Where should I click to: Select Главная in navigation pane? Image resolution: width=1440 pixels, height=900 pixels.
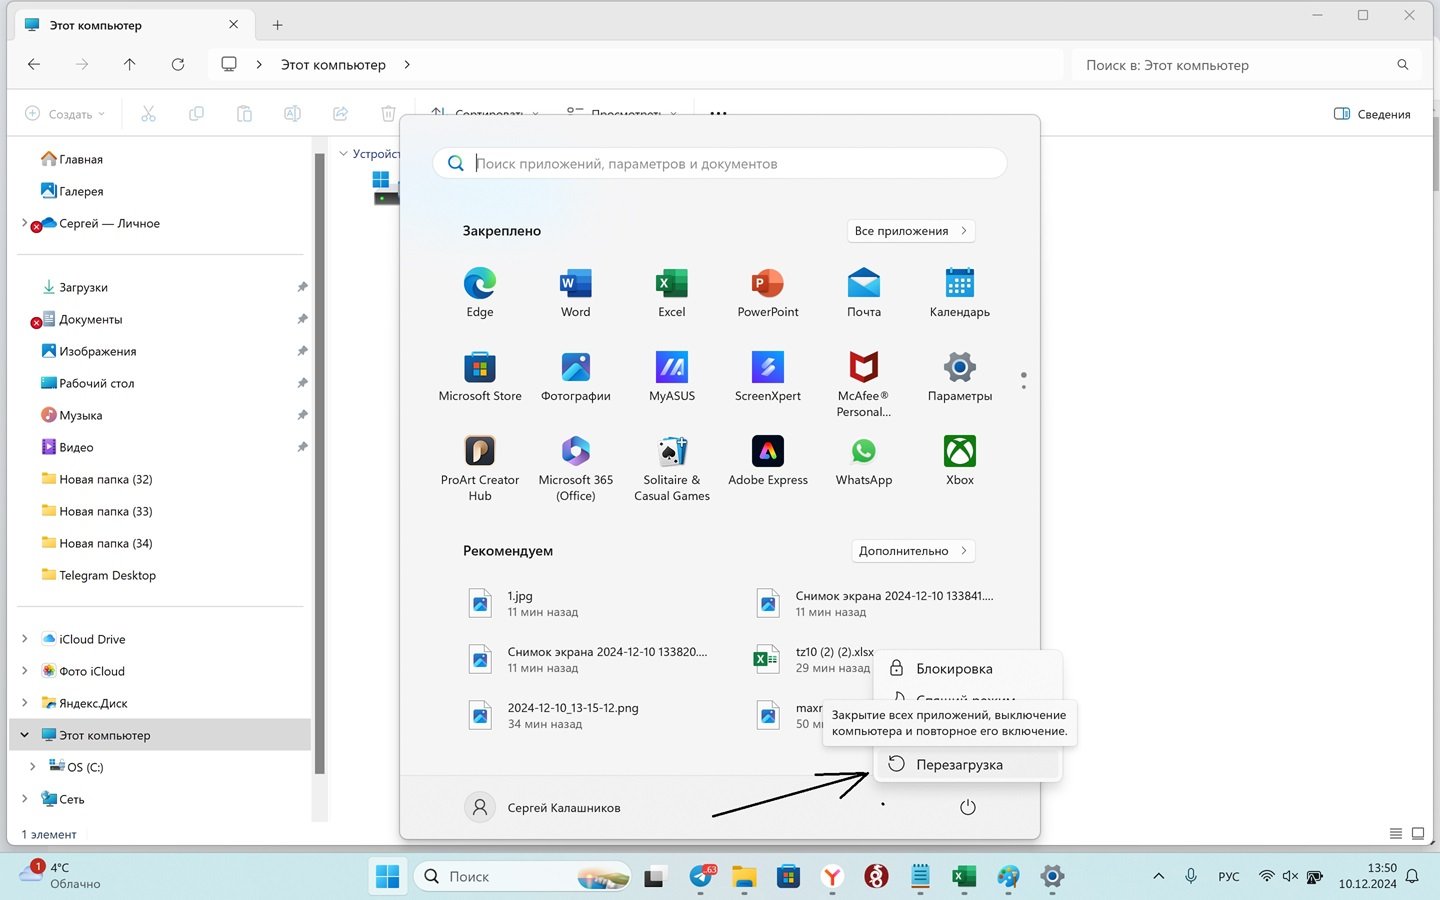pos(71,159)
